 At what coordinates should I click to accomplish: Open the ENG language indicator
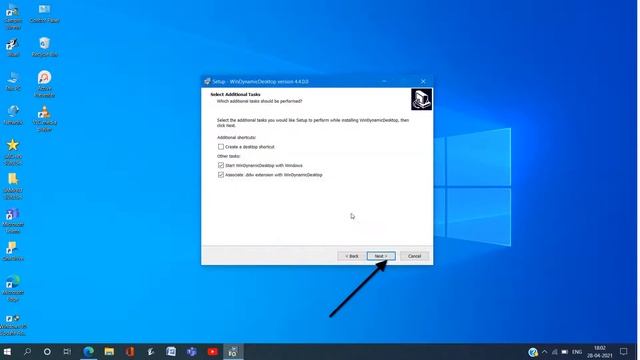coord(577,352)
